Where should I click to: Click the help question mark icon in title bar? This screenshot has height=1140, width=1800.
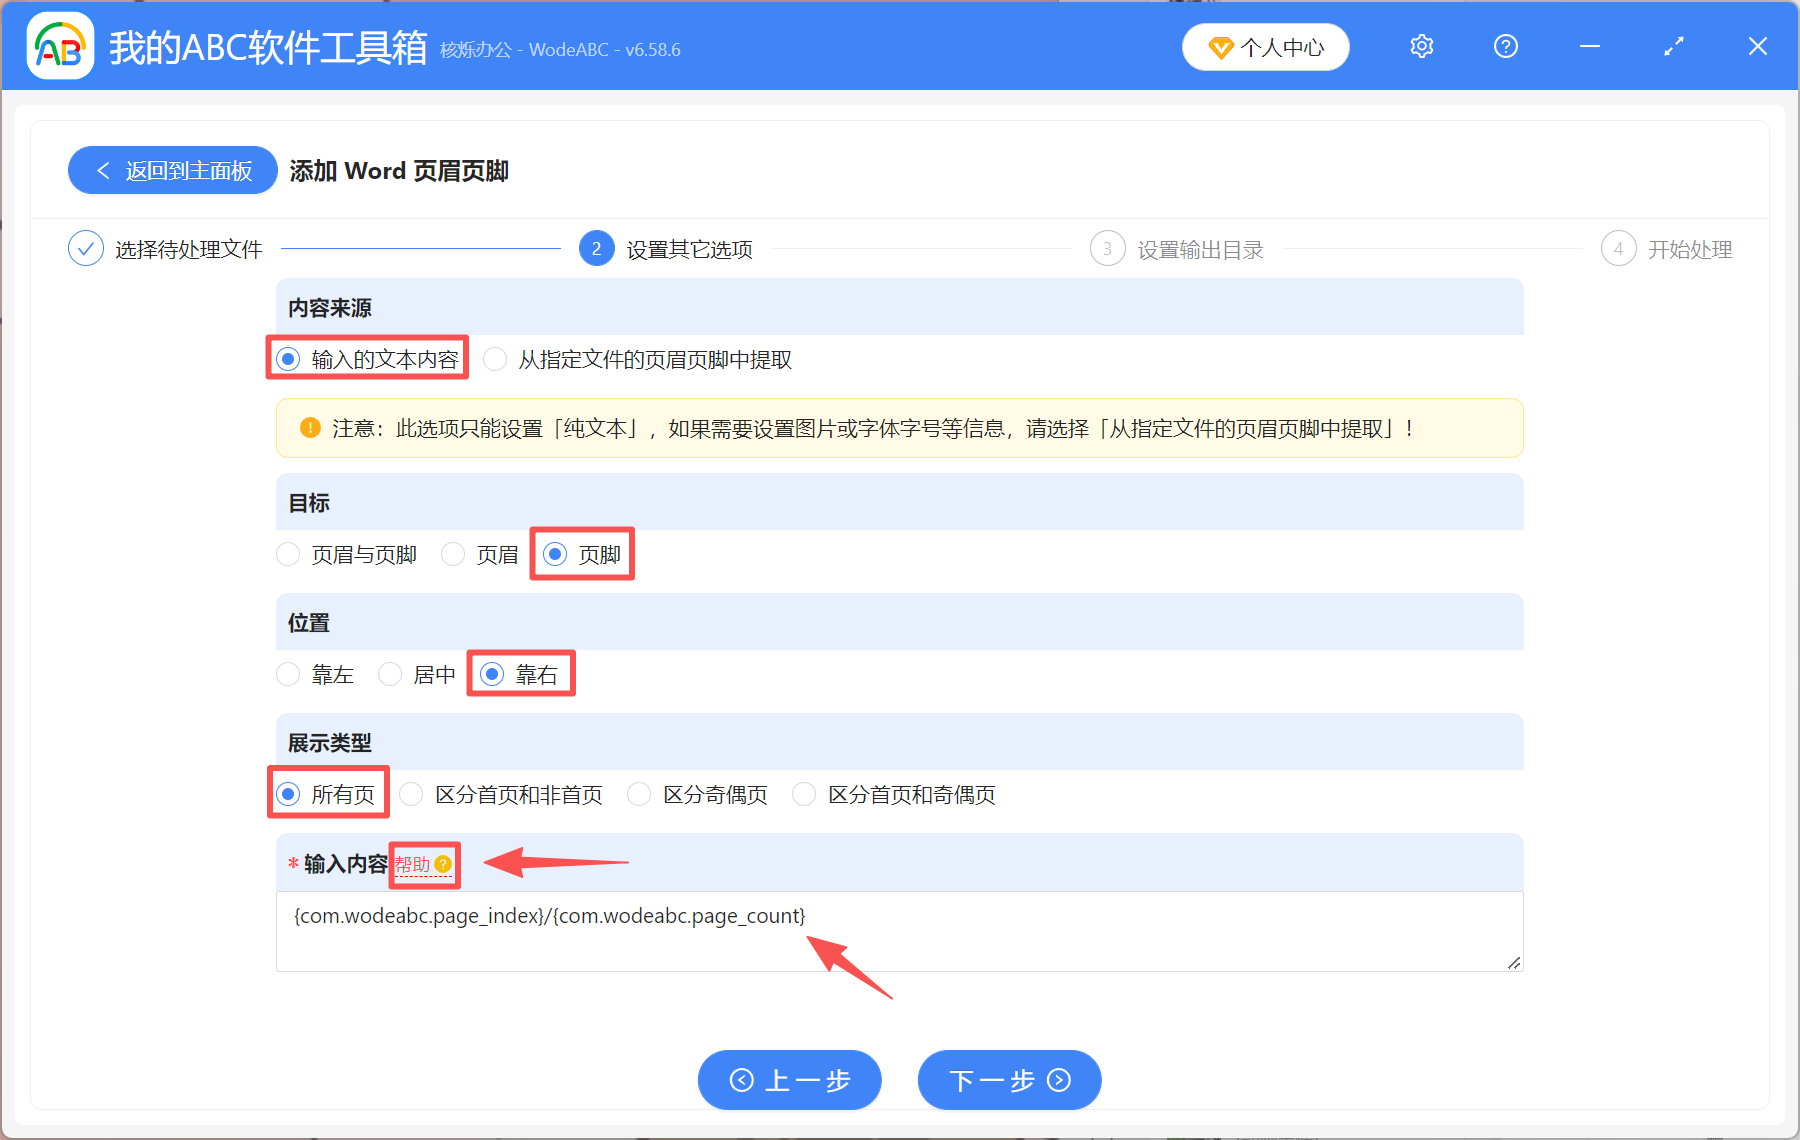coord(1505,46)
